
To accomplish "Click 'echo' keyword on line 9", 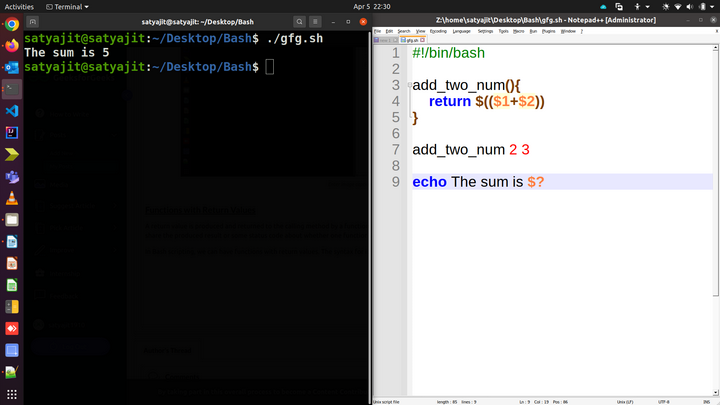I will click(x=429, y=182).
